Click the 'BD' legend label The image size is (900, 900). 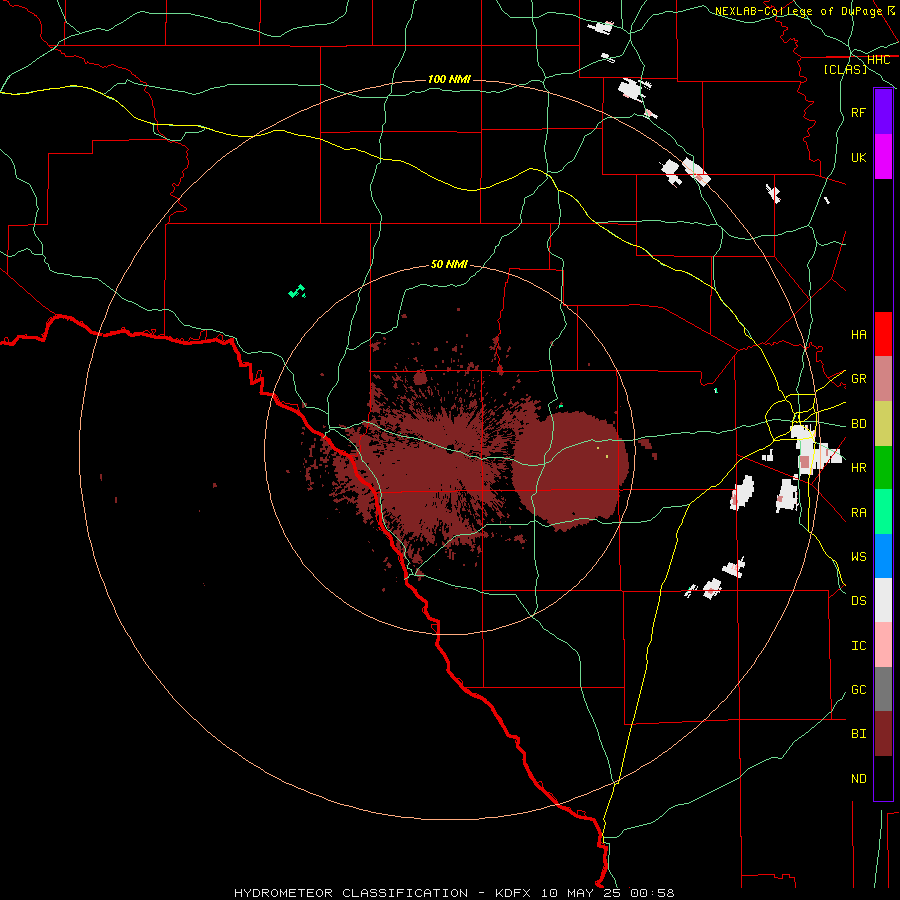coord(858,424)
